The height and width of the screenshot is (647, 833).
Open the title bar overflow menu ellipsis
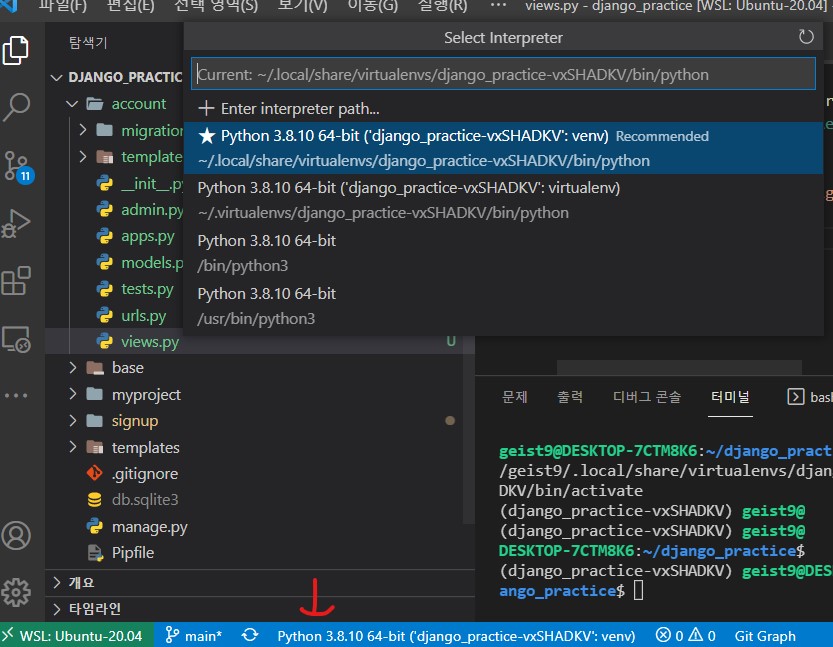(498, 6)
